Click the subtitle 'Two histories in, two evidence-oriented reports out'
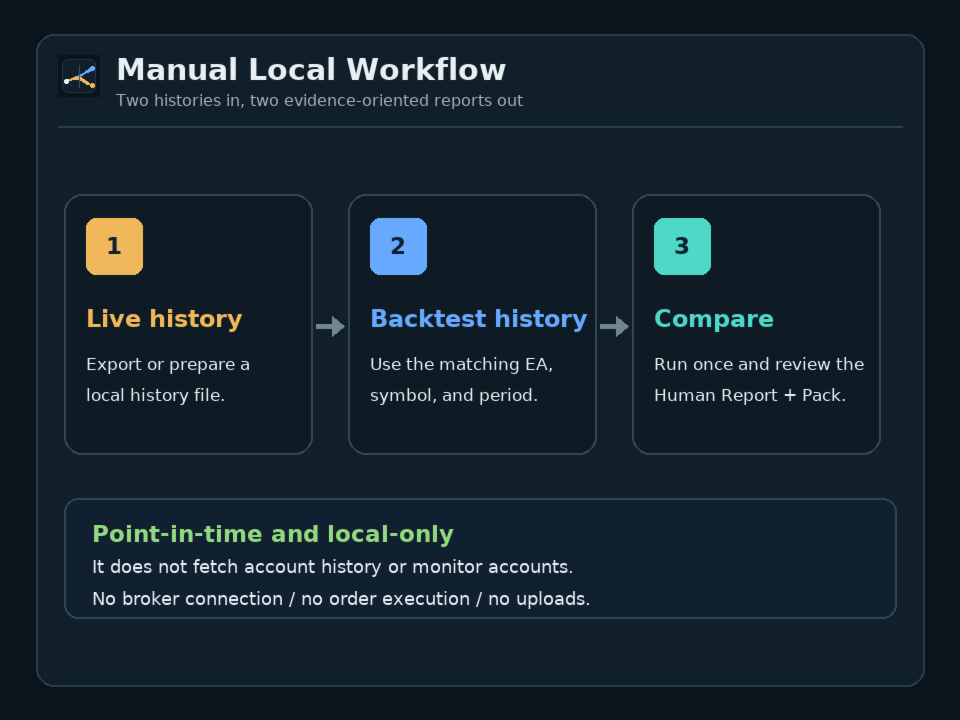960x720 pixels. (x=320, y=100)
